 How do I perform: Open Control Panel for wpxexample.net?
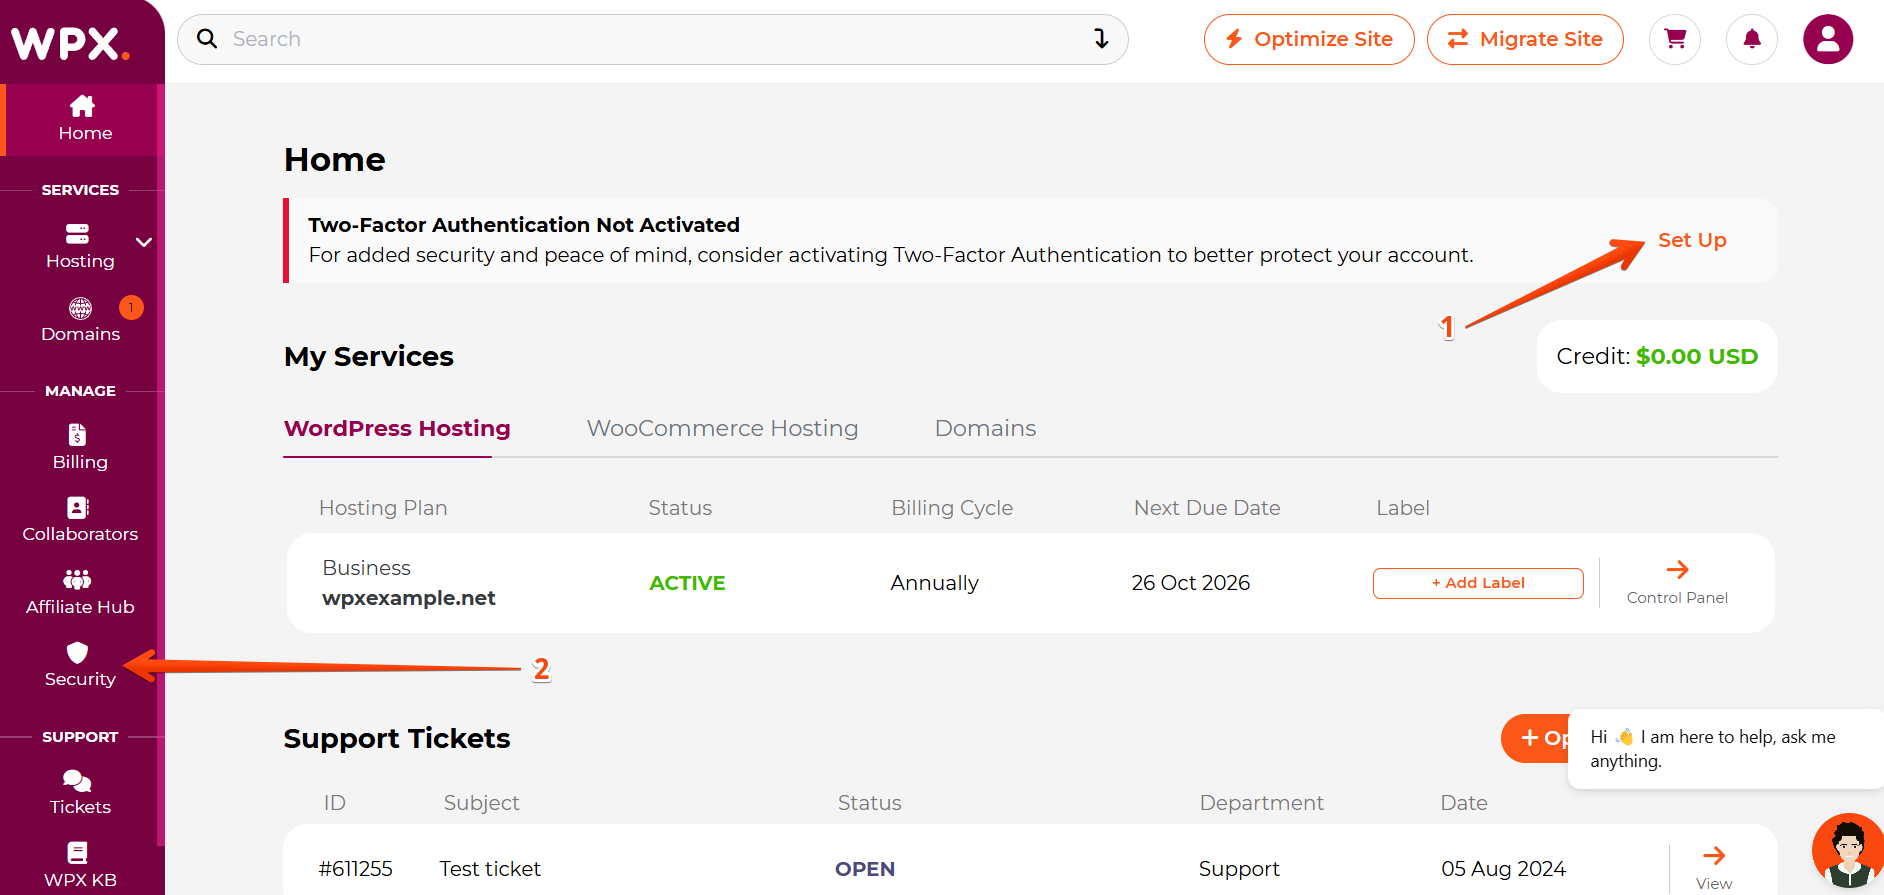tap(1677, 583)
